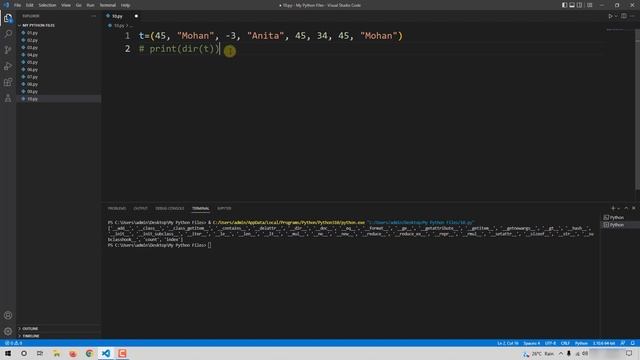The image size is (640, 360).
Task: Select the first Python terminal in list
Action: [616, 218]
